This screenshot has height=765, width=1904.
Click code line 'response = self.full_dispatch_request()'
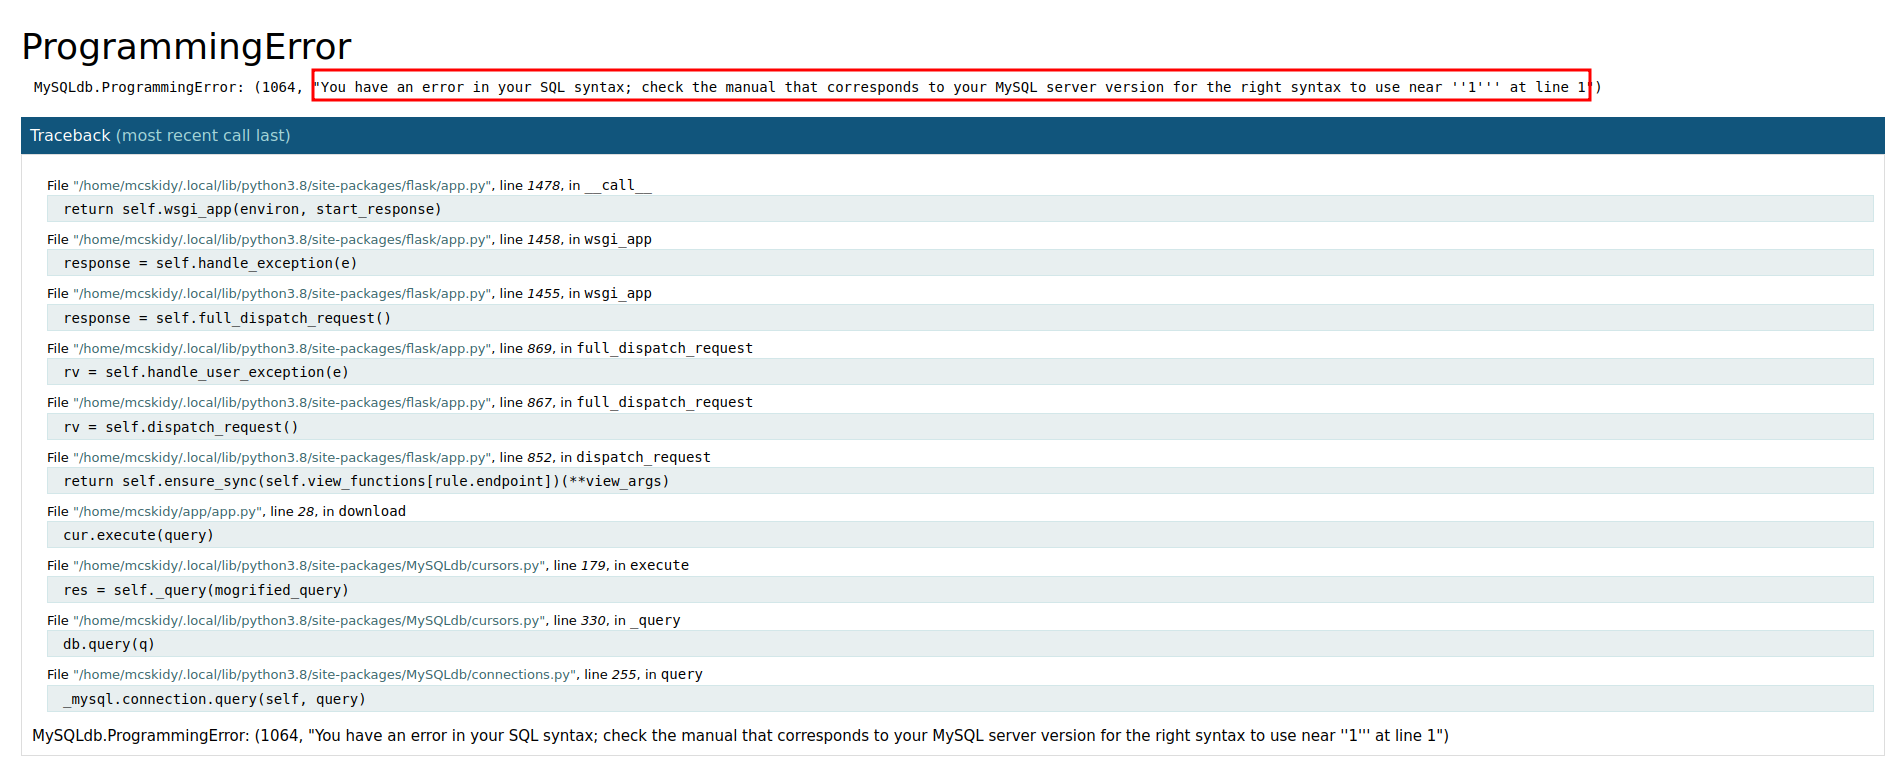point(960,318)
